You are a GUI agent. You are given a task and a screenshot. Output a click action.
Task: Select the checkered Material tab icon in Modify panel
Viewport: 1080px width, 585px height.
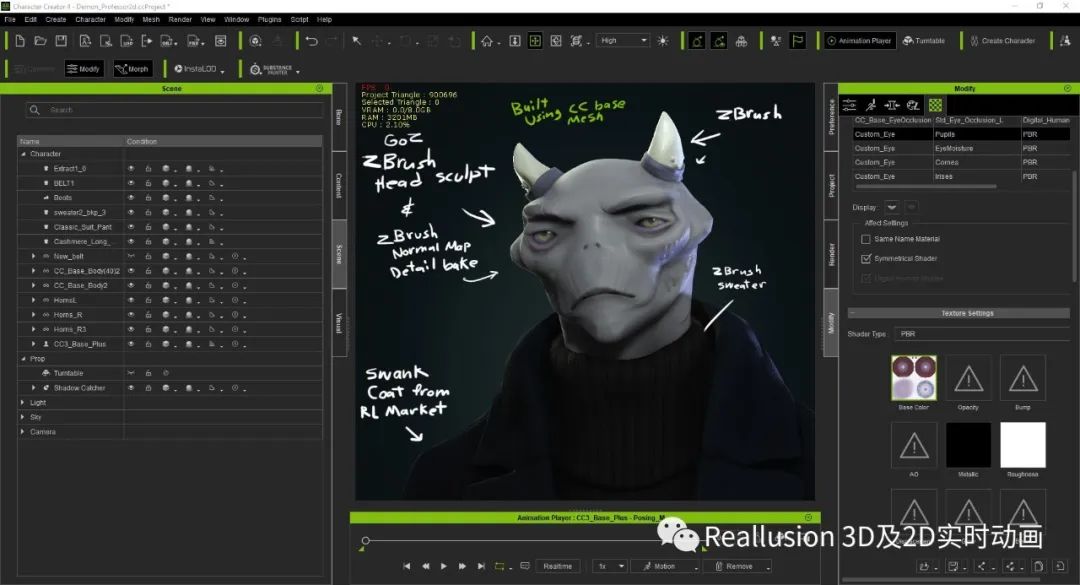[x=935, y=105]
